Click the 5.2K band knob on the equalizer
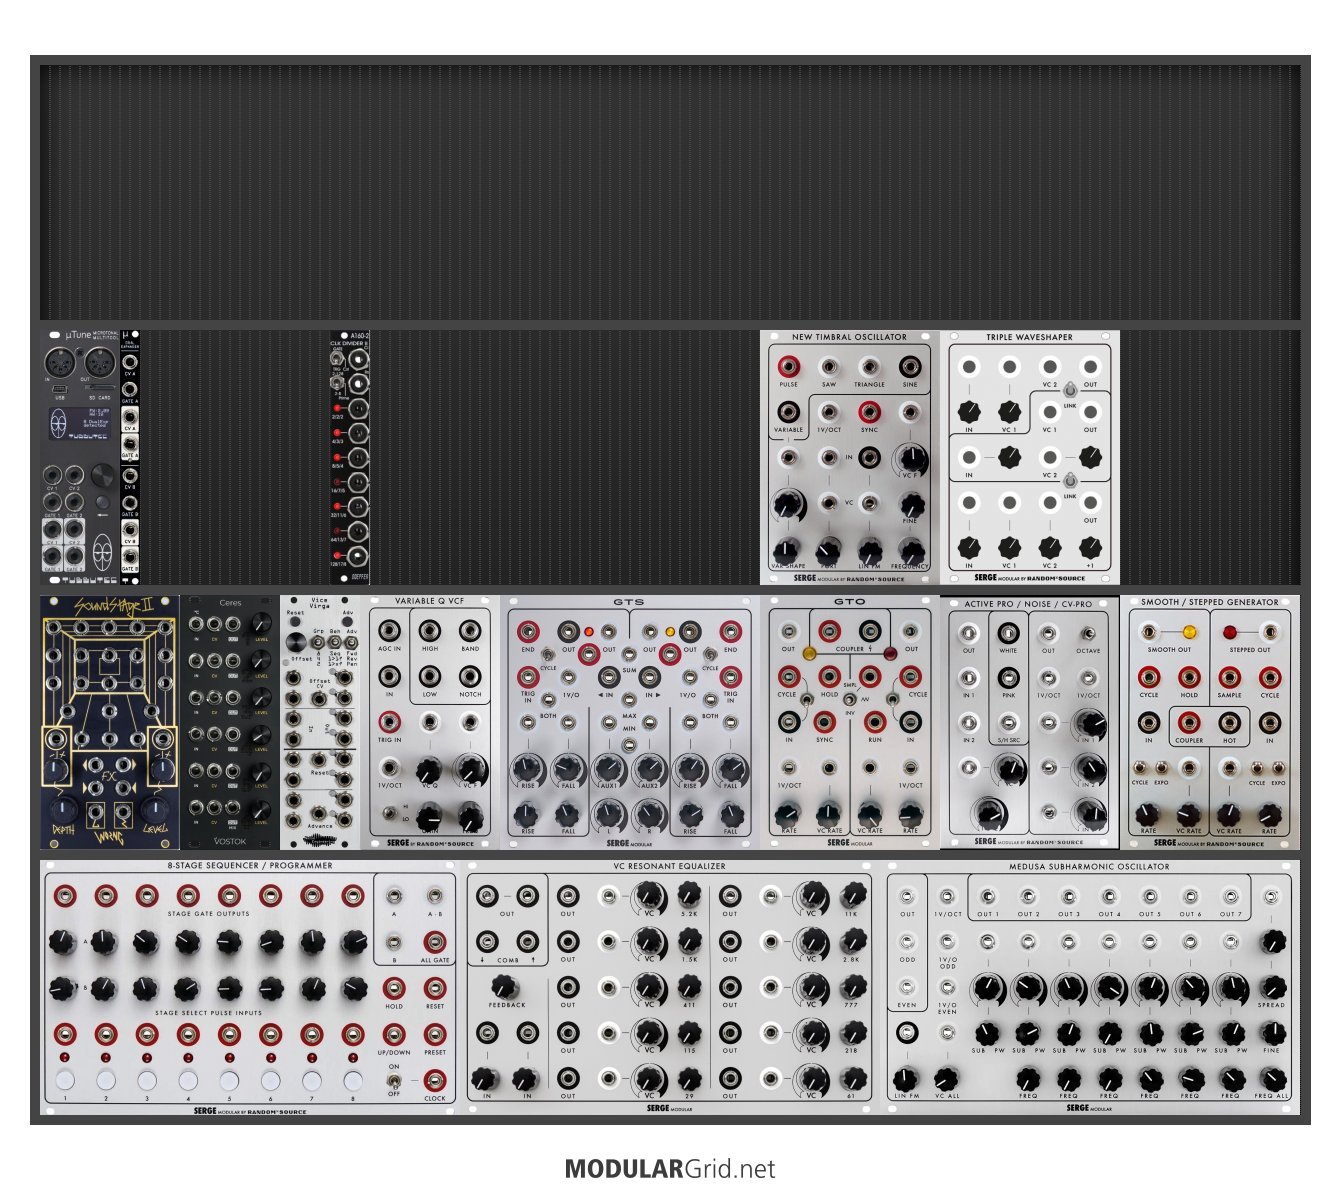 [x=689, y=894]
